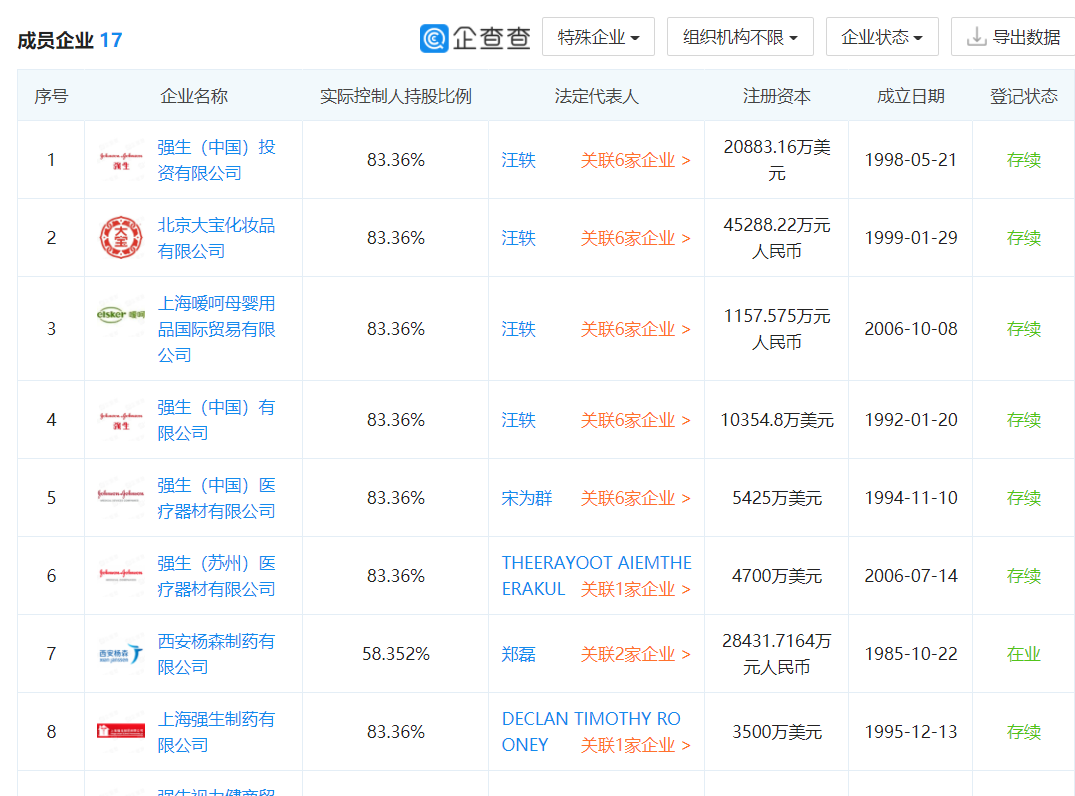The height and width of the screenshot is (796, 1075).
Task: Click the elsker 嗳呵 company logo
Action: pyautogui.click(x=121, y=315)
